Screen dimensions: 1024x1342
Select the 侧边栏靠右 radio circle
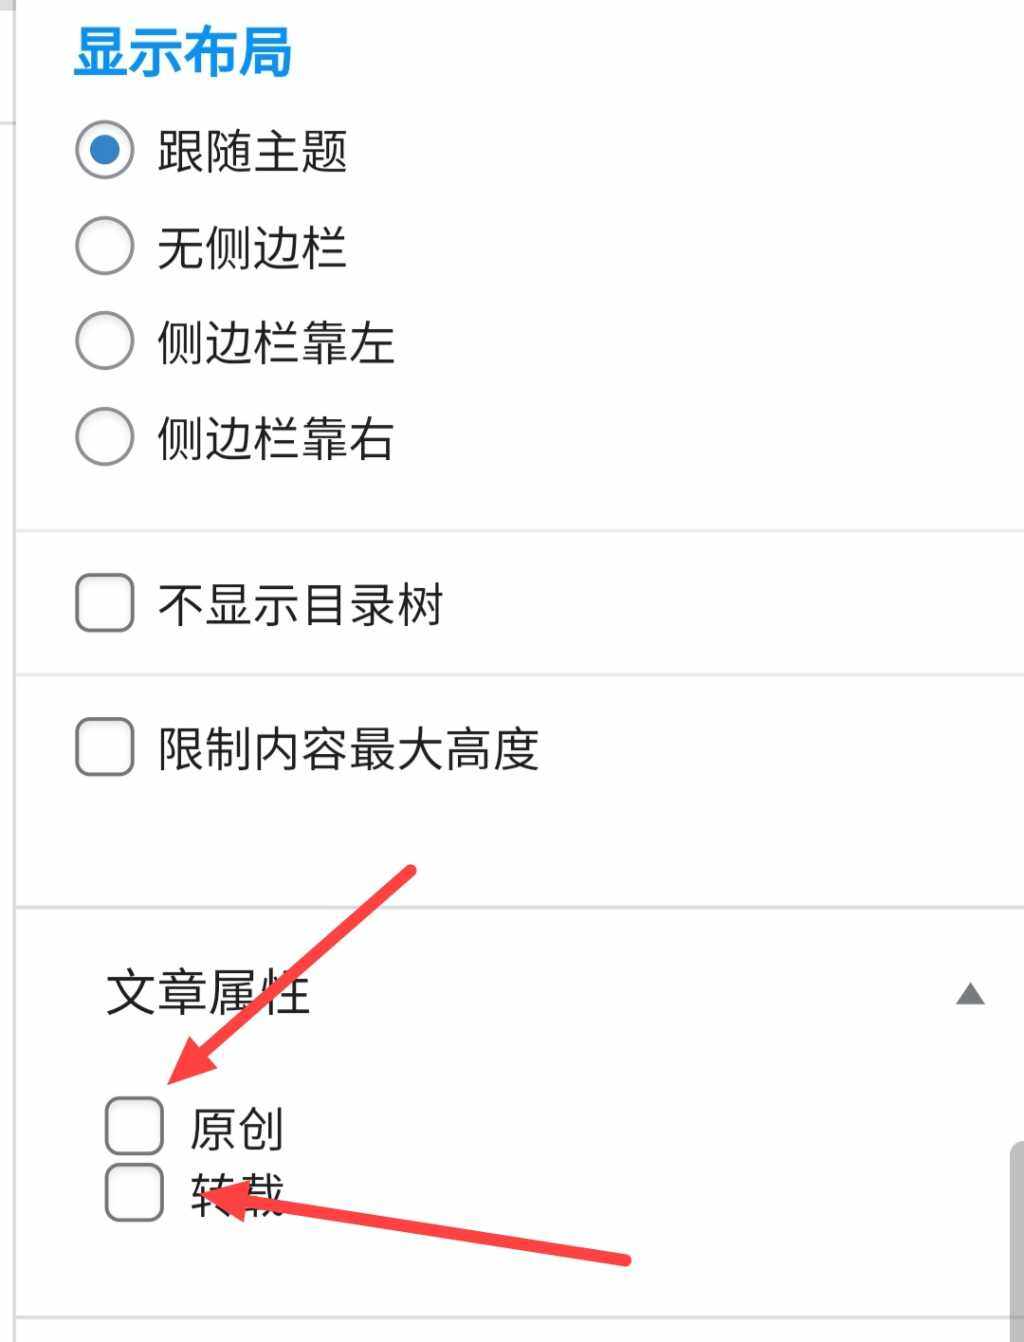point(105,436)
